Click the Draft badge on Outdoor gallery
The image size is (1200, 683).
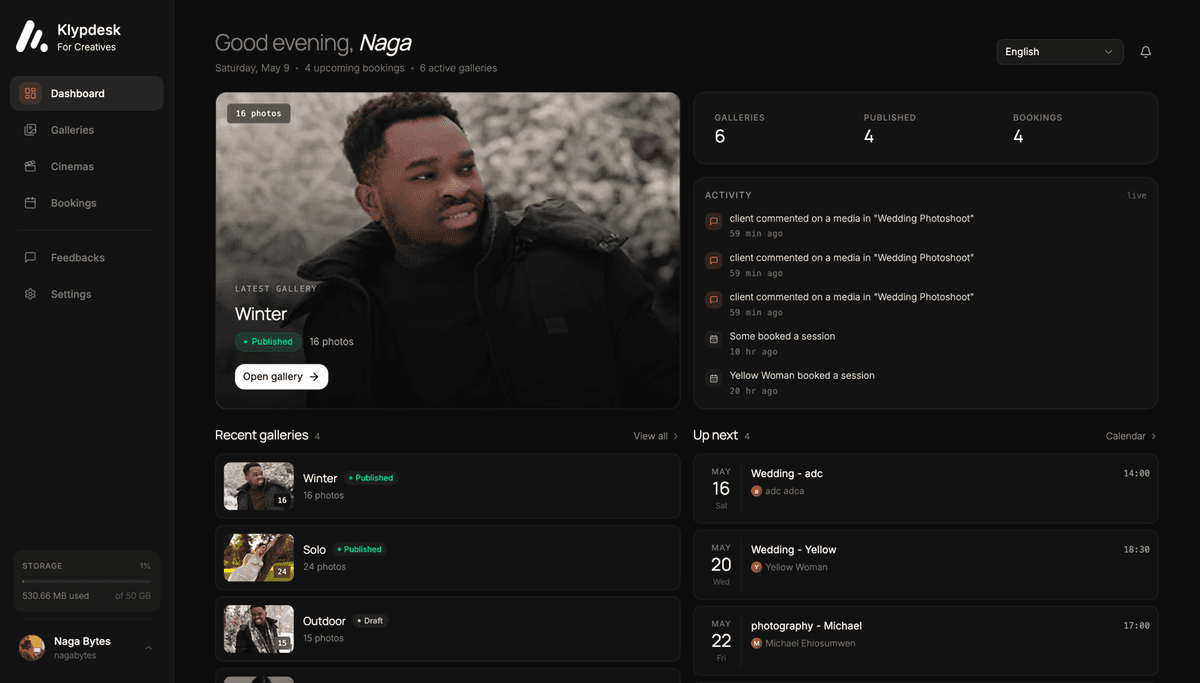(369, 621)
